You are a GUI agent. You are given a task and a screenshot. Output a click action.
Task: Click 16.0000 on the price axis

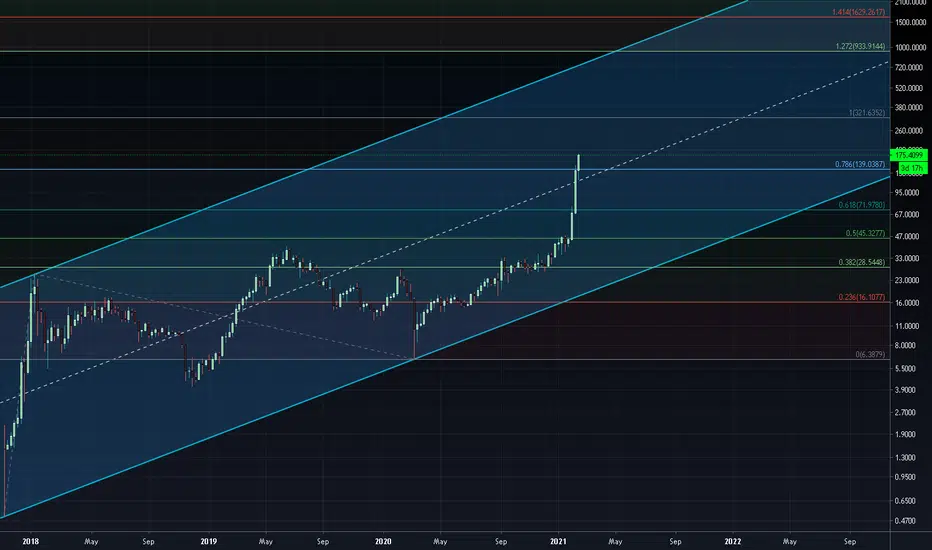[x=908, y=303]
